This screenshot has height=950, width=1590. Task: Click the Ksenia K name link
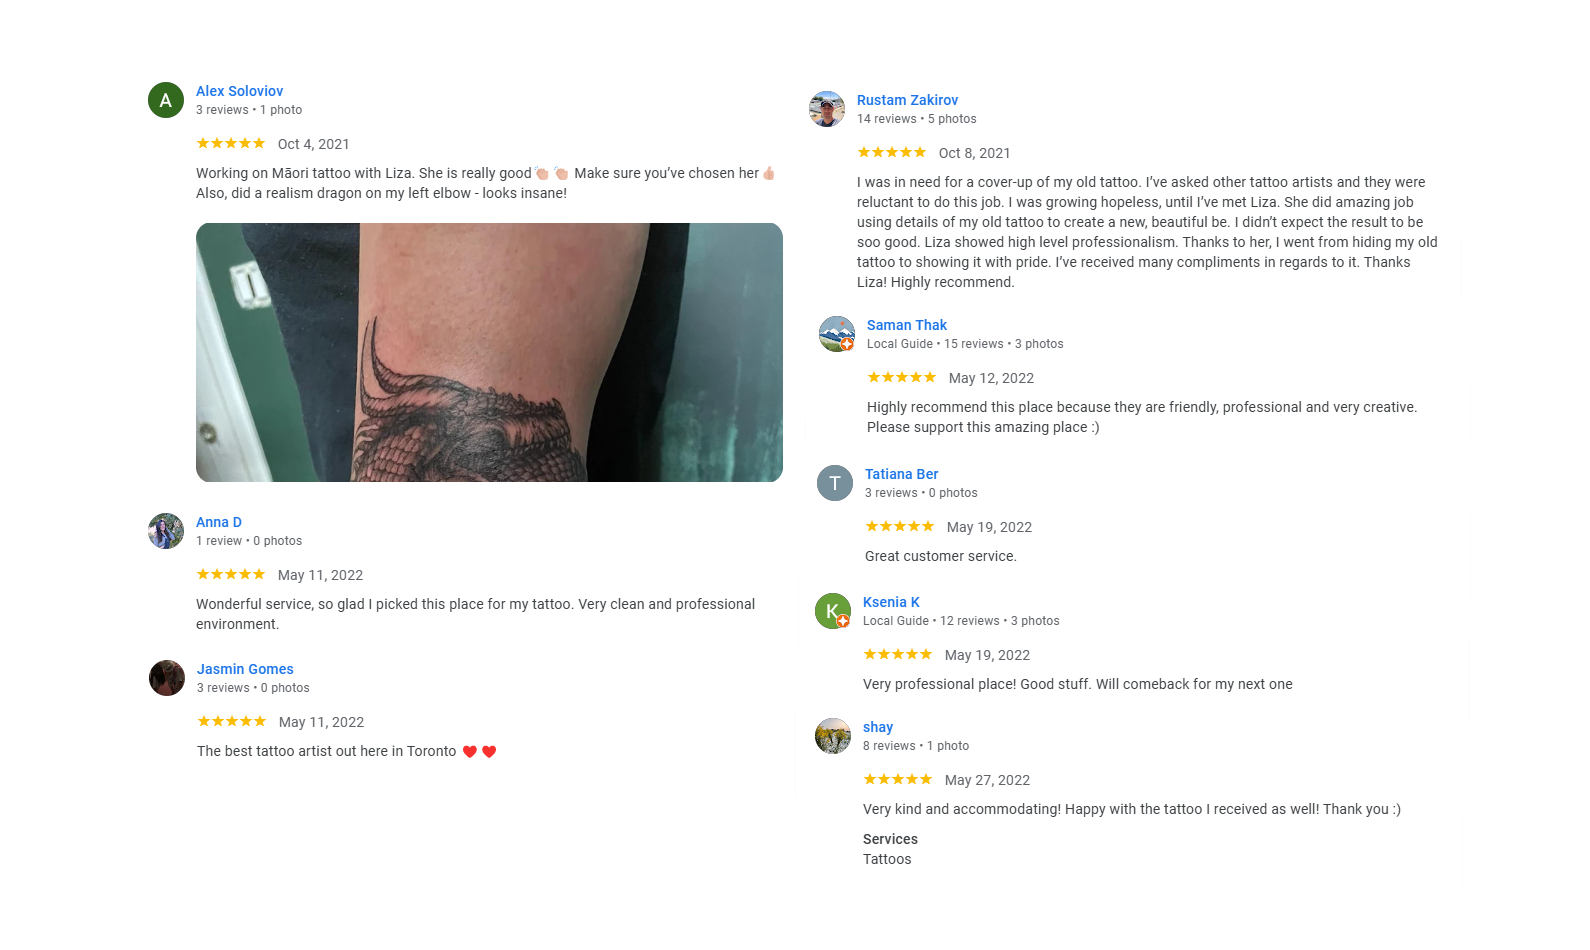pos(891,602)
